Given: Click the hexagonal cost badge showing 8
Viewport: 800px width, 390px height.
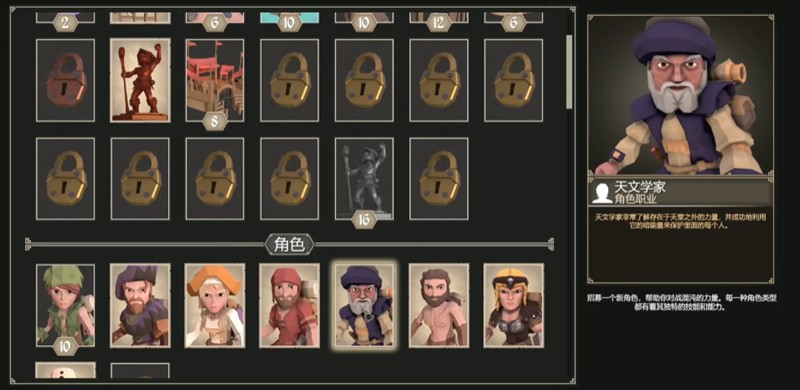Looking at the screenshot, I should pyautogui.click(x=215, y=121).
